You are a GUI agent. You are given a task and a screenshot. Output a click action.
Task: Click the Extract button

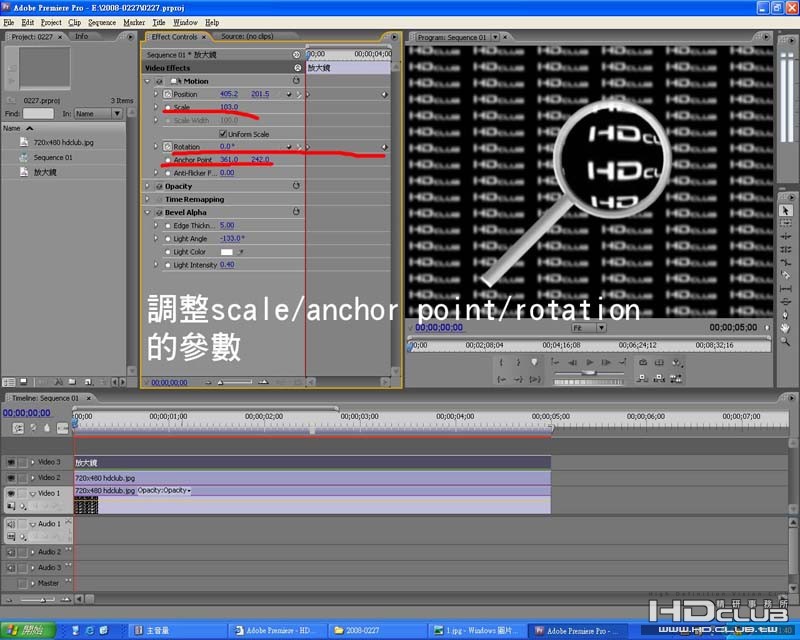659,378
